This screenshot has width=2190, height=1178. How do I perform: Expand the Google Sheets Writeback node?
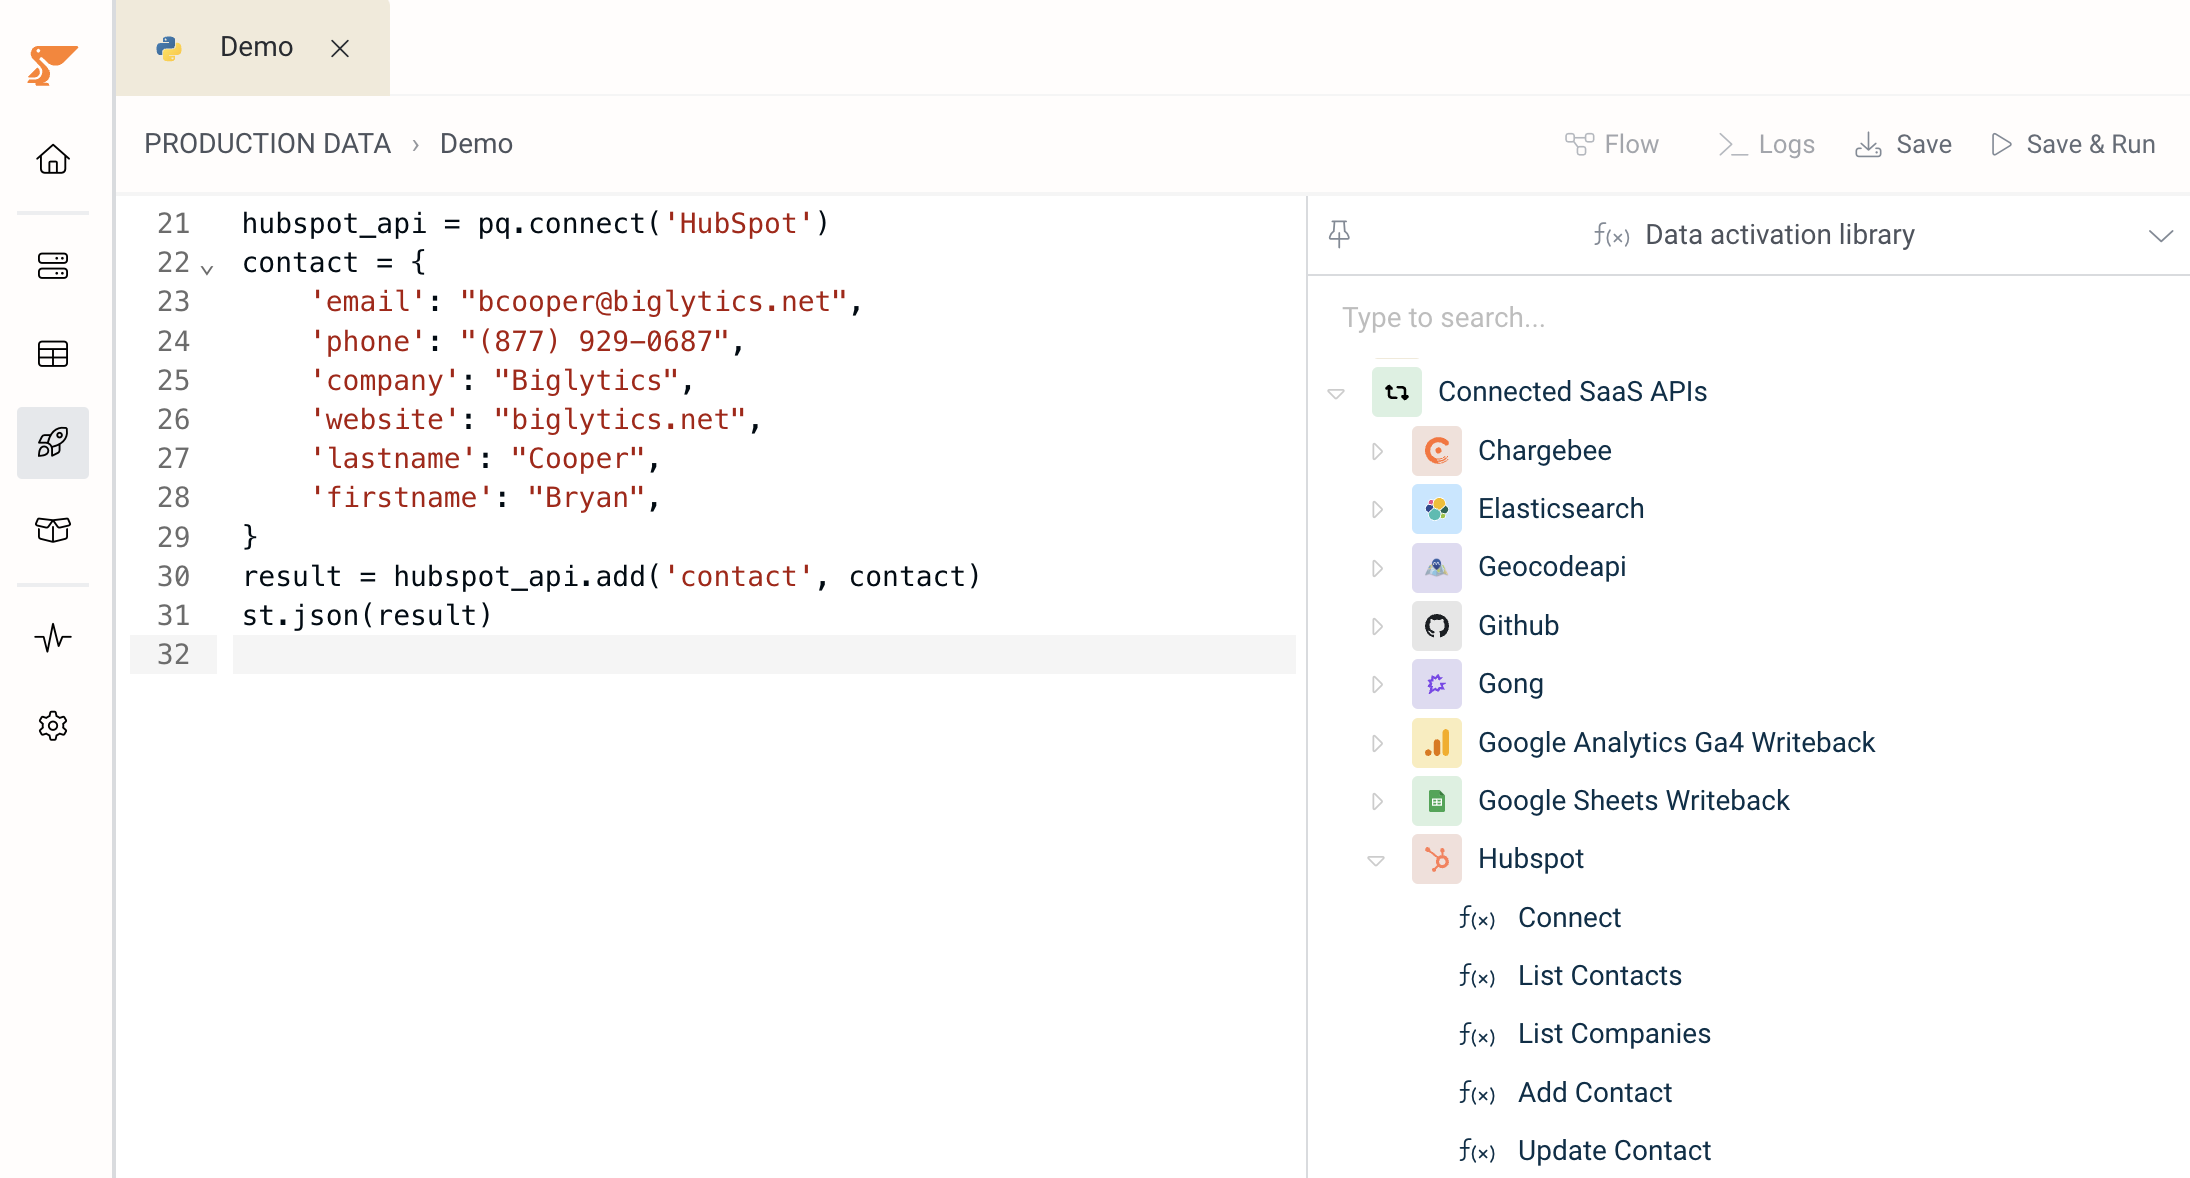1377,801
